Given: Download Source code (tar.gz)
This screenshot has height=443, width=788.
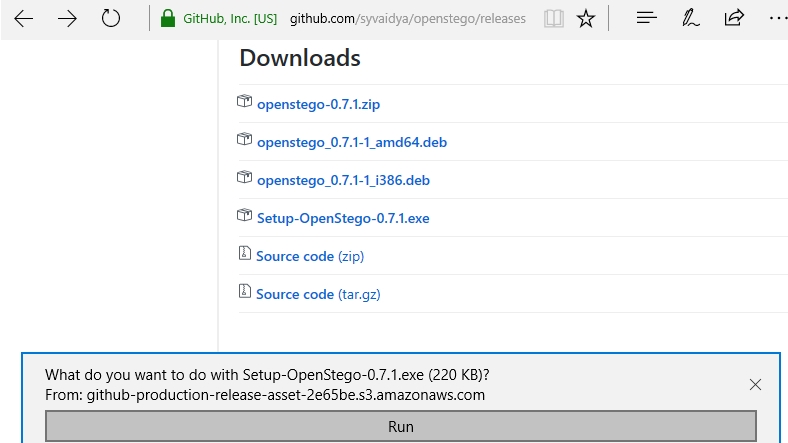Looking at the screenshot, I should pos(318,294).
